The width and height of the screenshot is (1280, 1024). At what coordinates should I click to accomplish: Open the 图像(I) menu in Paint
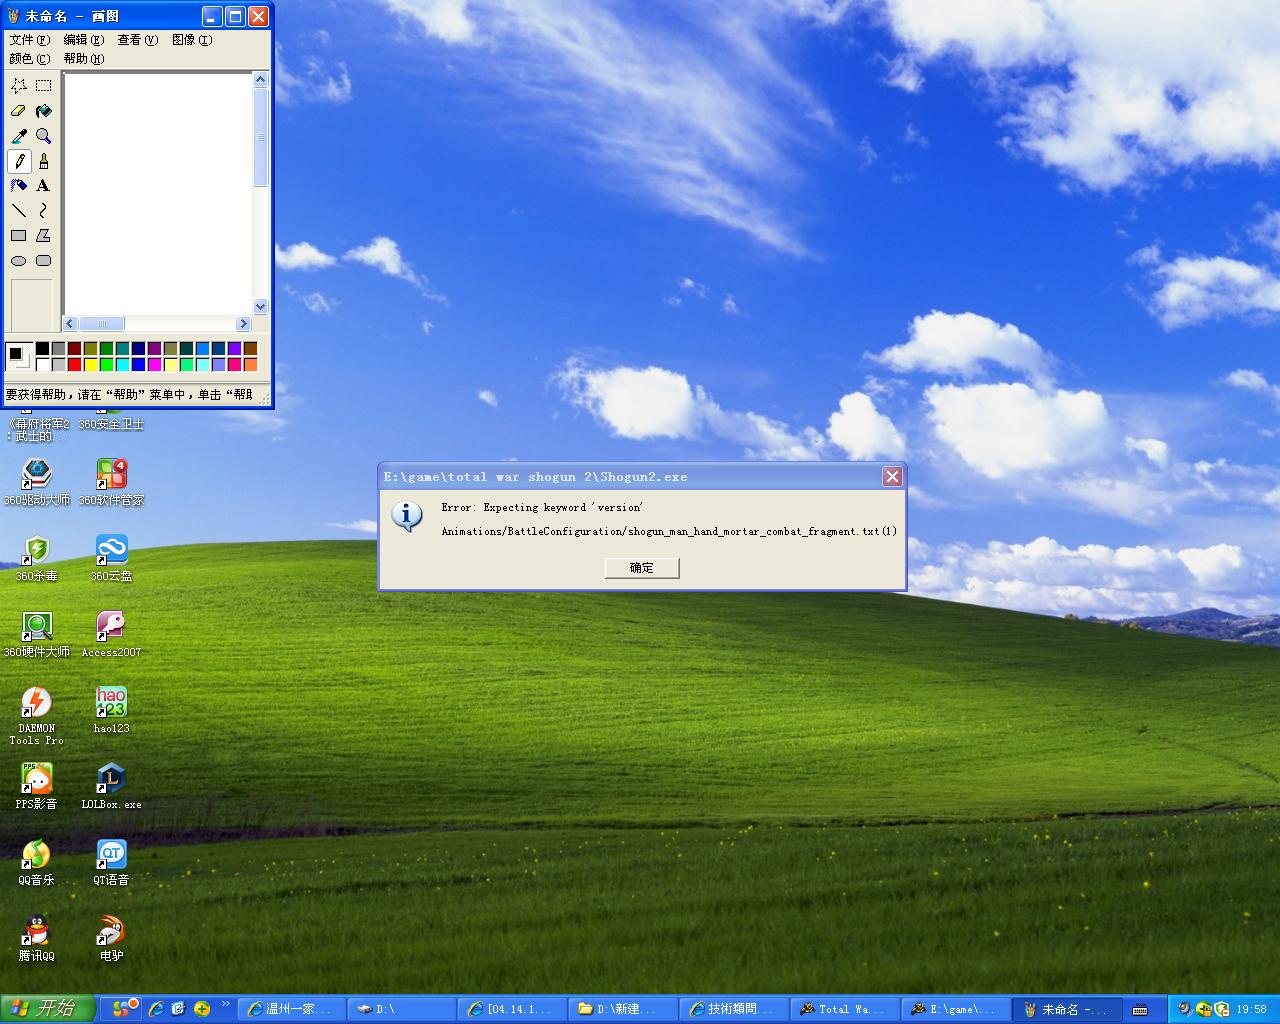[191, 40]
